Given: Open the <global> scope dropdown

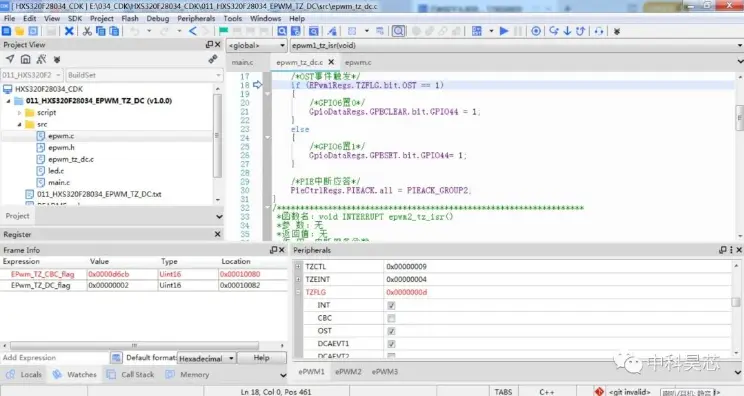Looking at the screenshot, I should click(257, 46).
